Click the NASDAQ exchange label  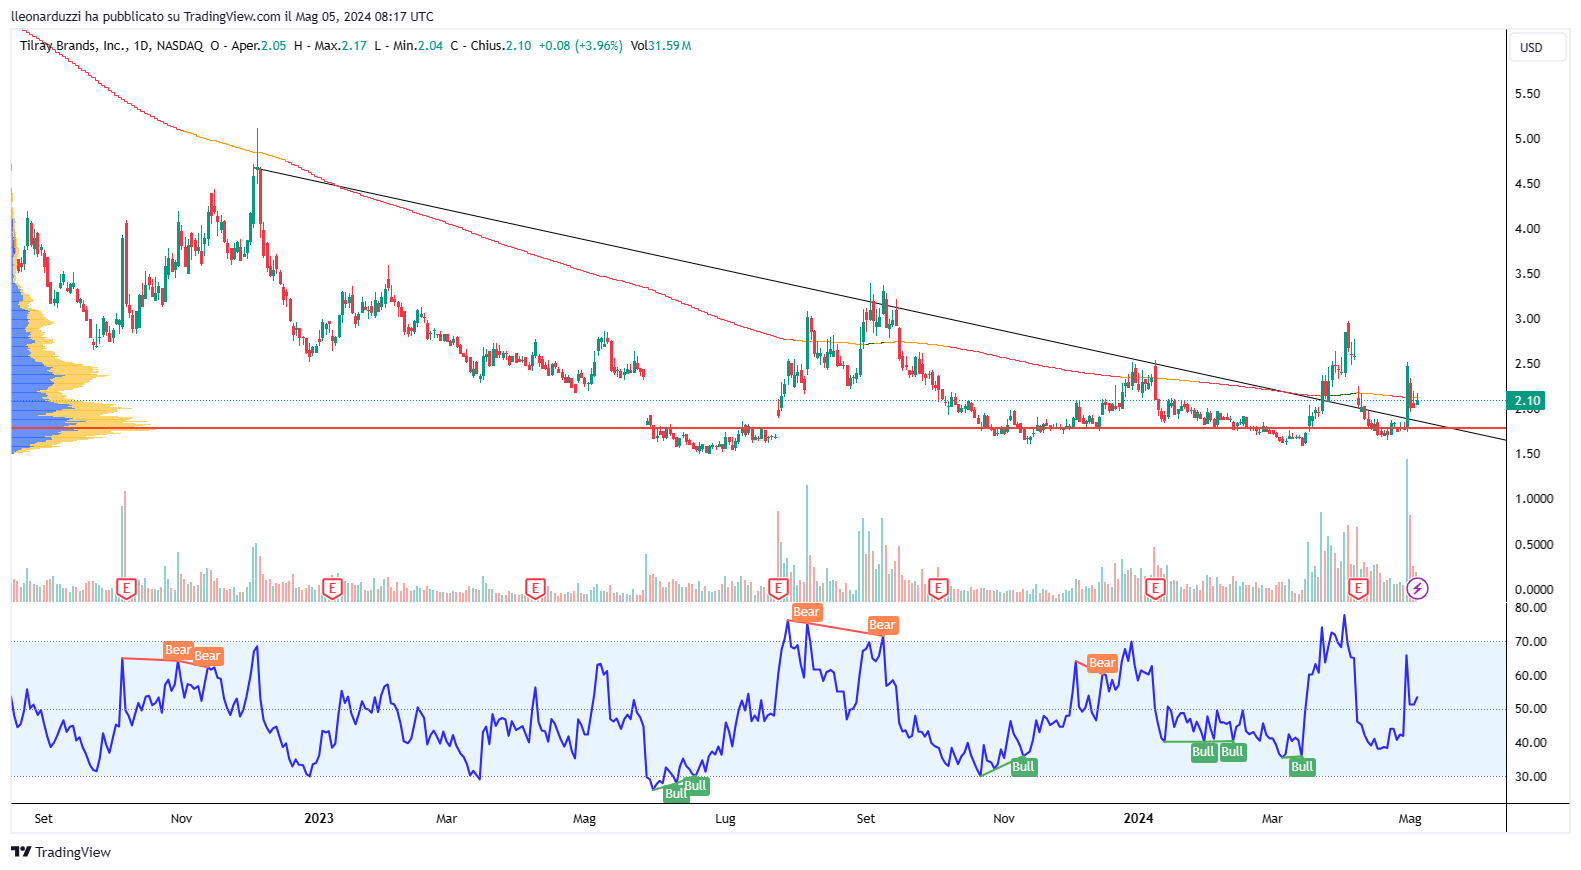(x=180, y=46)
